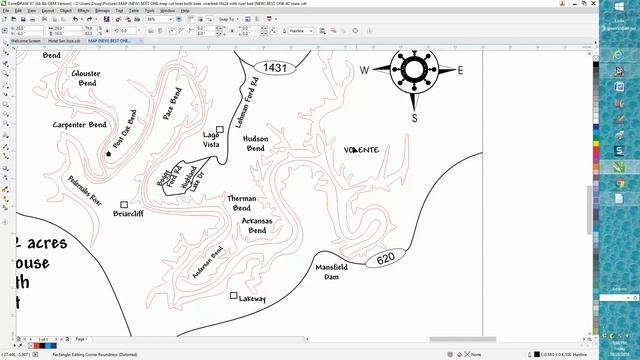Open the Welcome screen launcher dropdown arrow
This screenshot has height=360, width=640.
(276, 19)
